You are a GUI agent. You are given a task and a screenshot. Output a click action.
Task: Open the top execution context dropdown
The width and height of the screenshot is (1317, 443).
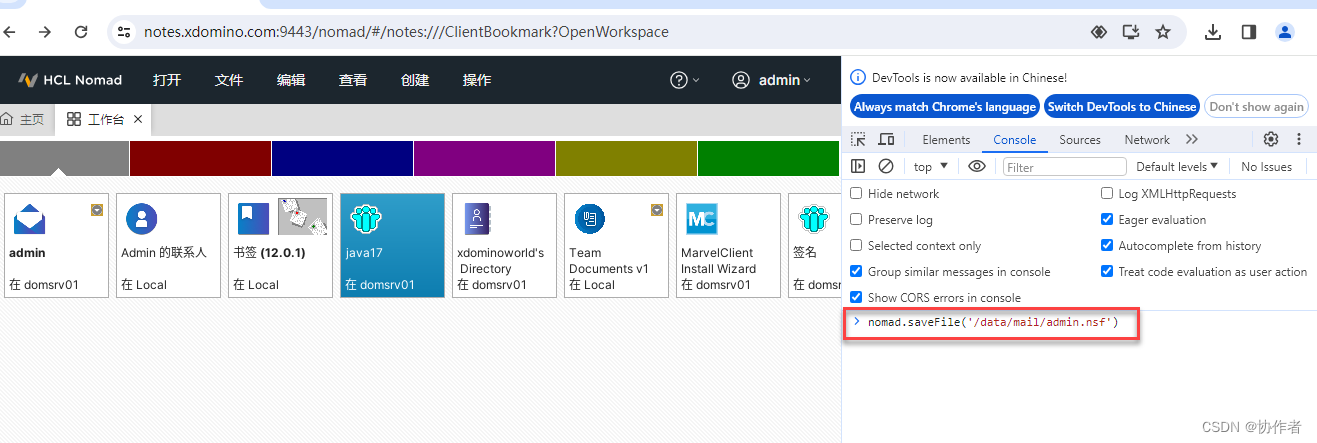pyautogui.click(x=931, y=167)
